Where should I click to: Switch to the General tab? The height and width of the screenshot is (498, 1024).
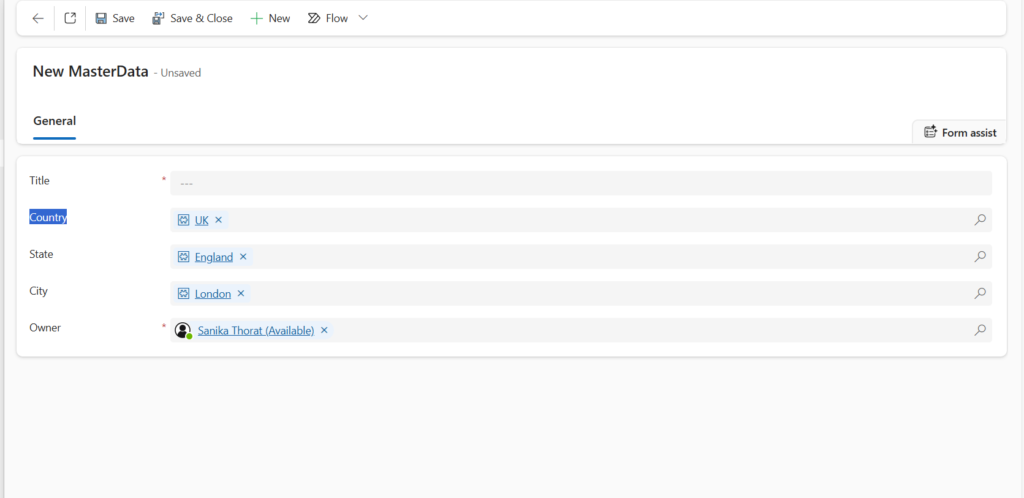tap(54, 121)
